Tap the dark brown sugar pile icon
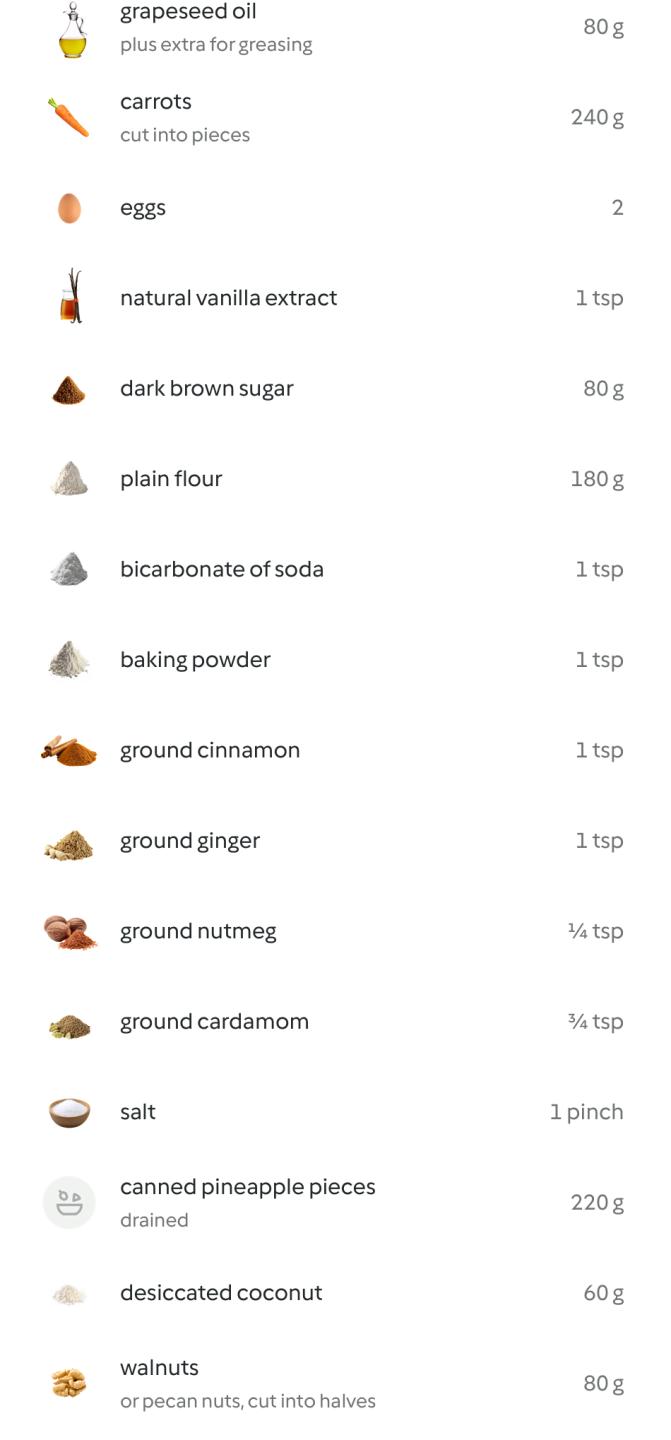671x1440 pixels. 69,389
